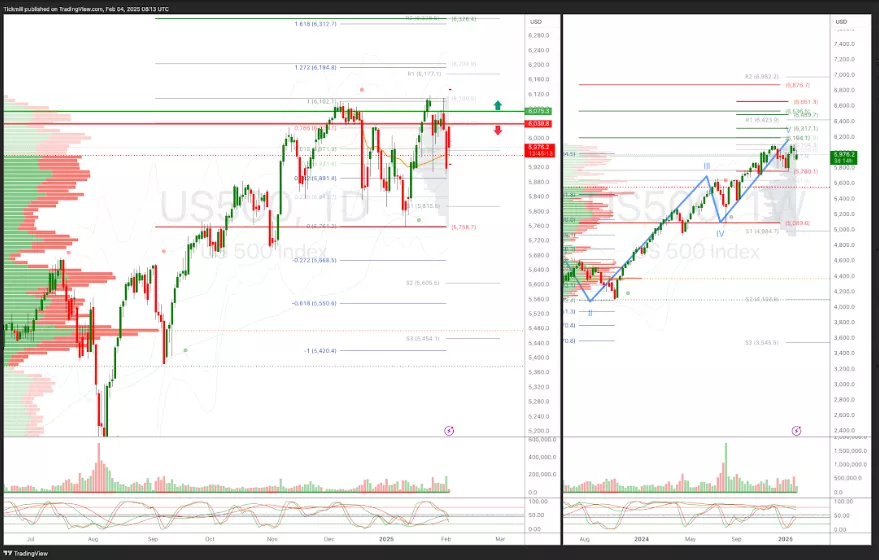Click the Jul label on daily time axis
Image resolution: width=879 pixels, height=560 pixels.
[31, 539]
